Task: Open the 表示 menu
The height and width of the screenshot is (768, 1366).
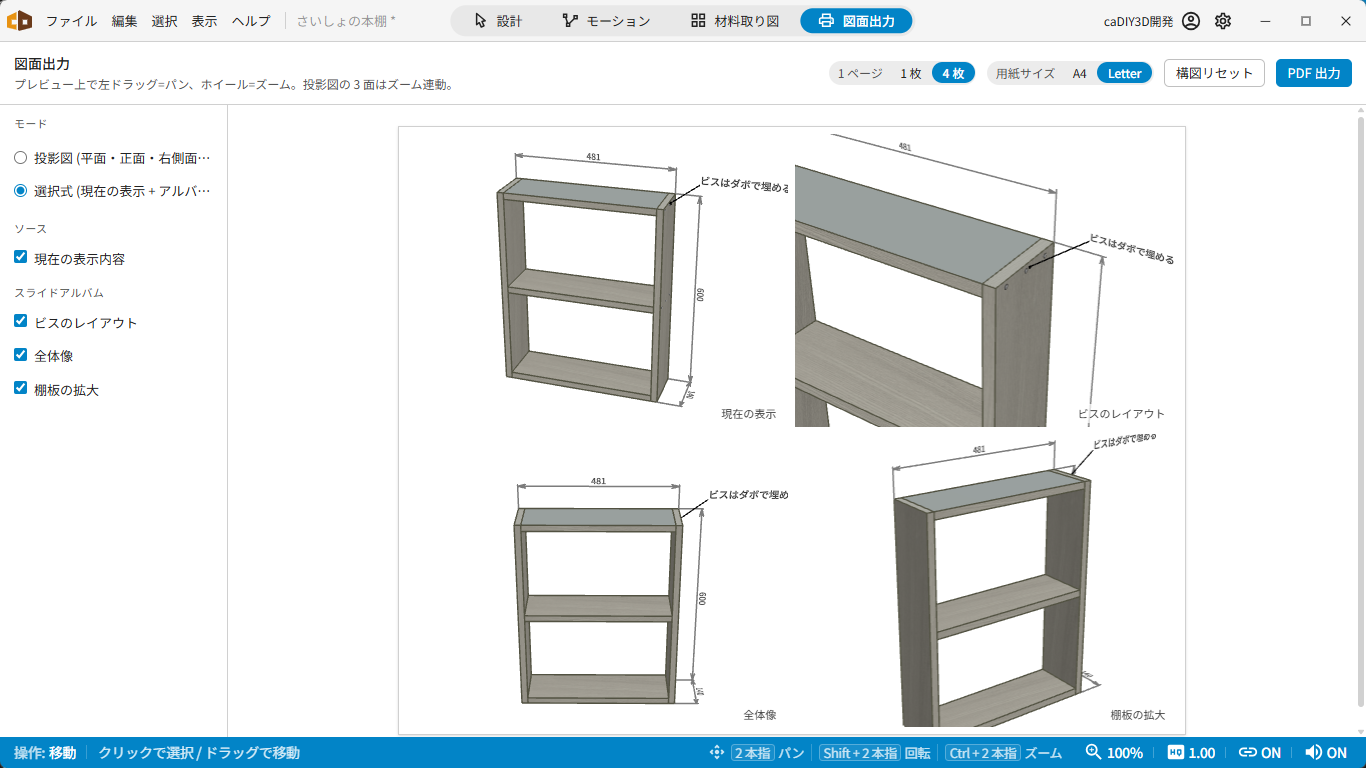Action: click(204, 21)
